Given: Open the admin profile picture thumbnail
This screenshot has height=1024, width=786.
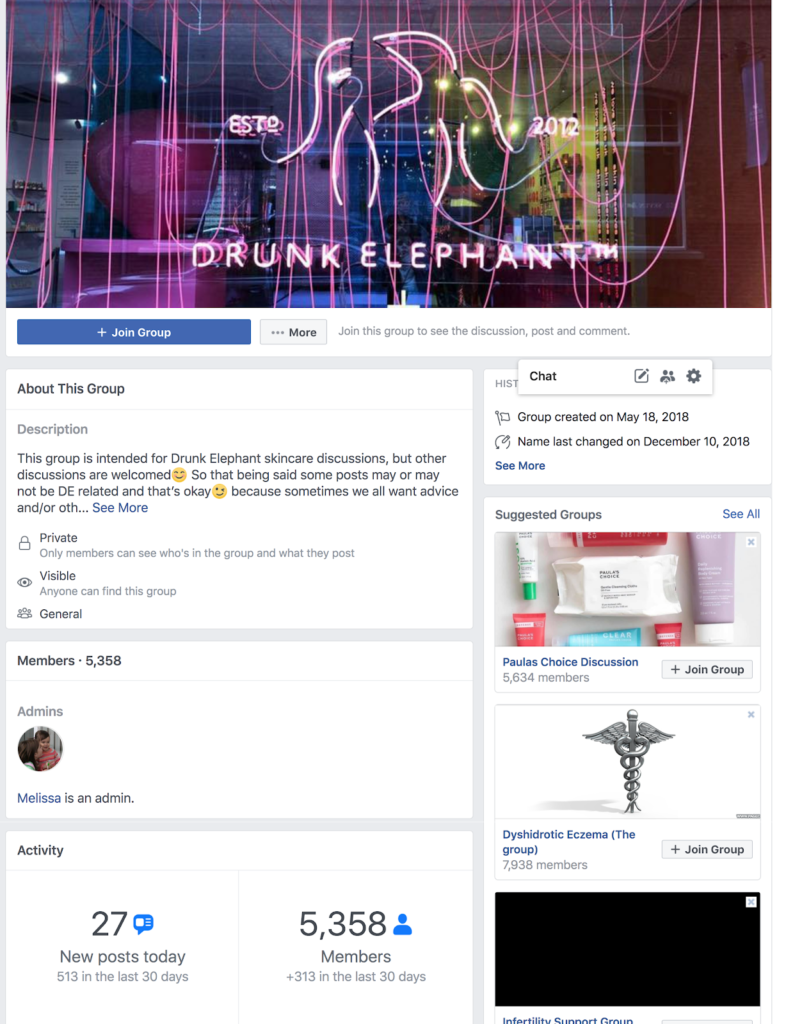Looking at the screenshot, I should pos(40,749).
